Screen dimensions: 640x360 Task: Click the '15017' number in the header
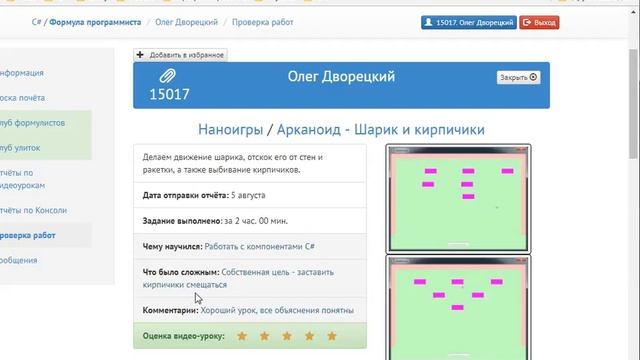click(x=169, y=94)
